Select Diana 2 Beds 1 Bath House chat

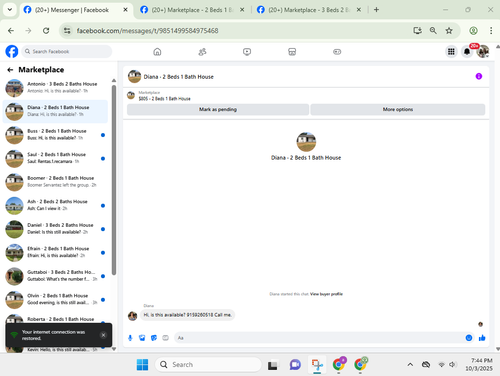pyautogui.click(x=55, y=111)
